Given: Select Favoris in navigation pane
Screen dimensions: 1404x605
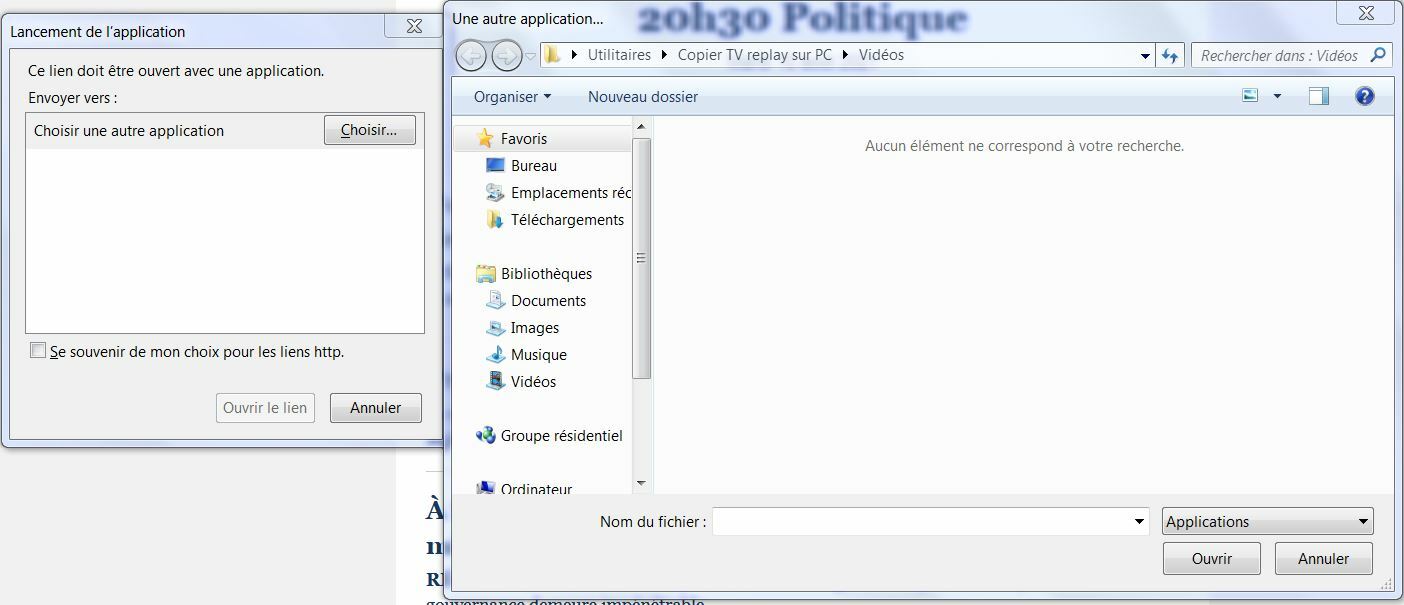Looking at the screenshot, I should (524, 139).
